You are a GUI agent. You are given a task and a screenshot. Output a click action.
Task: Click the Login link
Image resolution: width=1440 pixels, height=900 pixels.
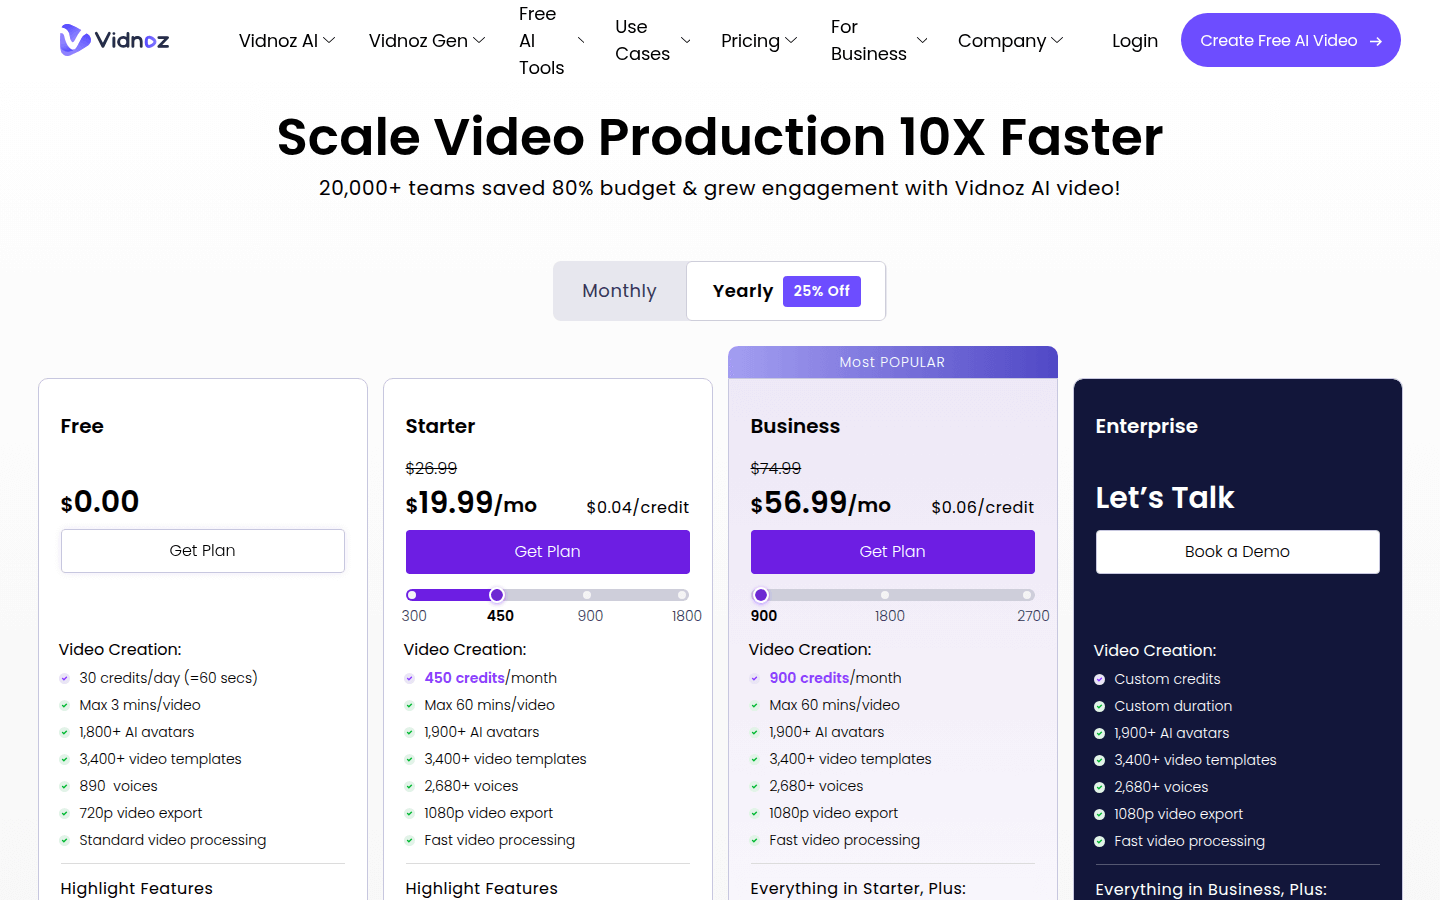pos(1134,41)
